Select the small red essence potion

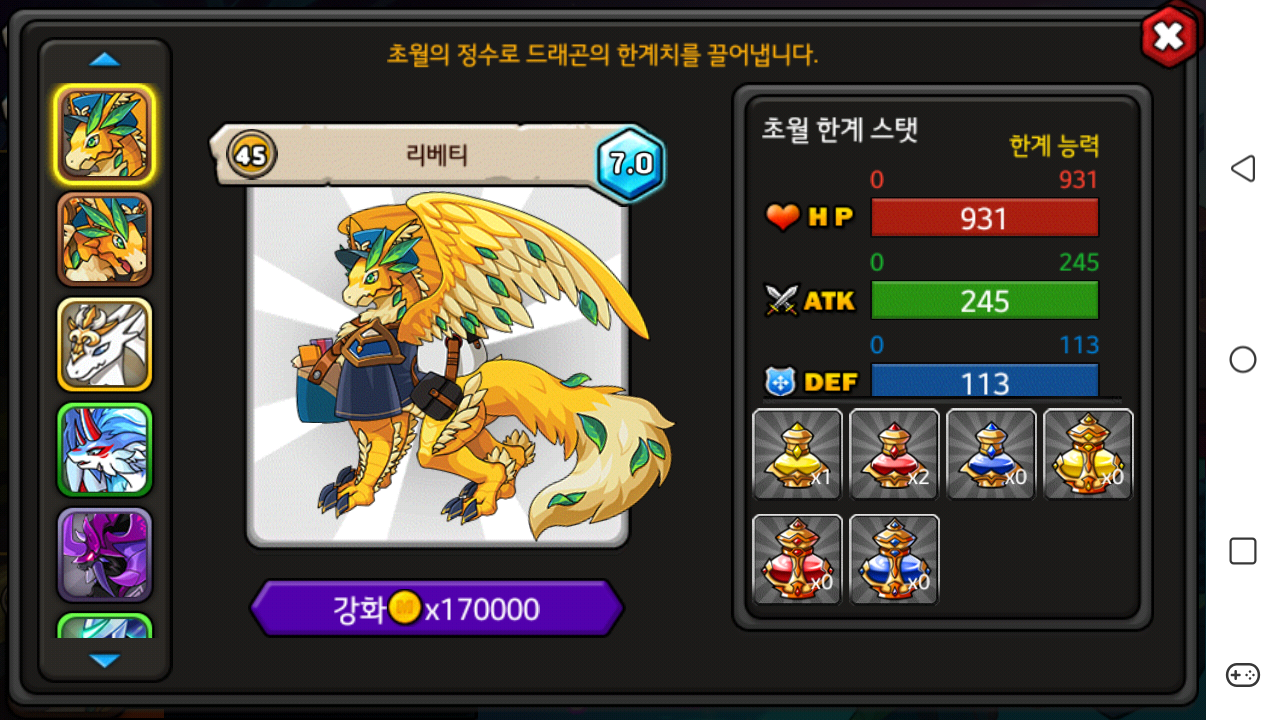[x=894, y=454]
